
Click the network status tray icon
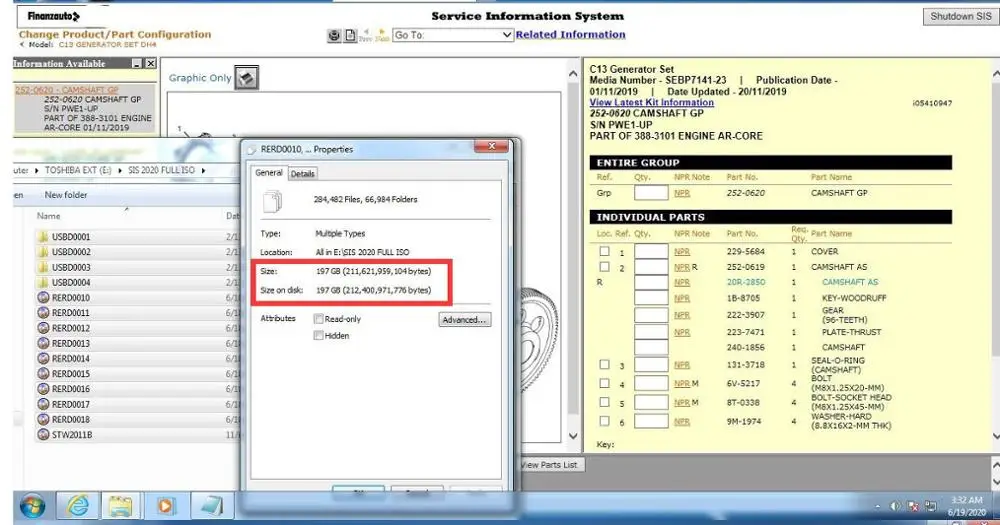coord(930,507)
